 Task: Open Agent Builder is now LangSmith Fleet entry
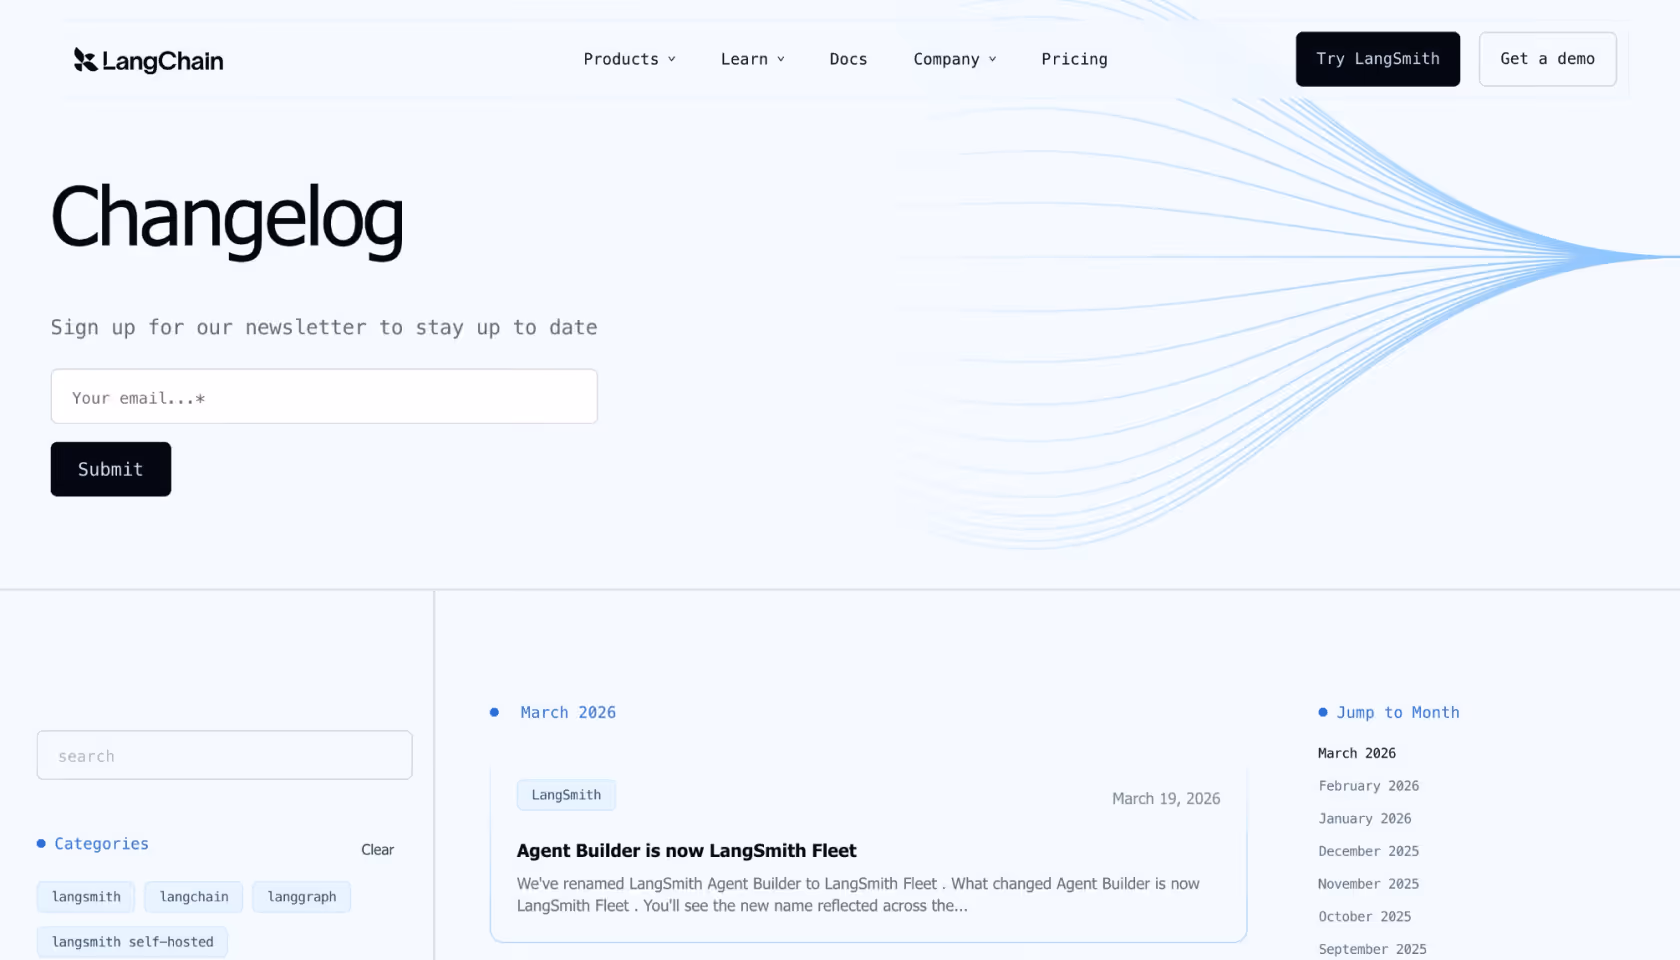coord(686,850)
